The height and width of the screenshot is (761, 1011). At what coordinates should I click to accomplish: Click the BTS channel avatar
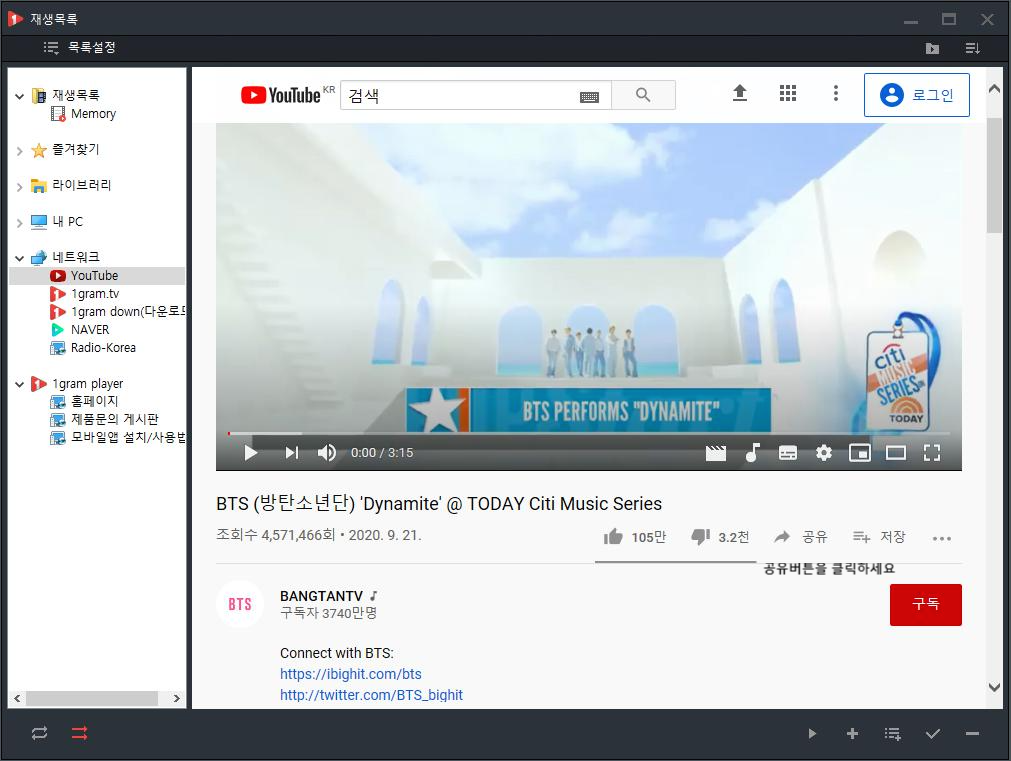(240, 604)
